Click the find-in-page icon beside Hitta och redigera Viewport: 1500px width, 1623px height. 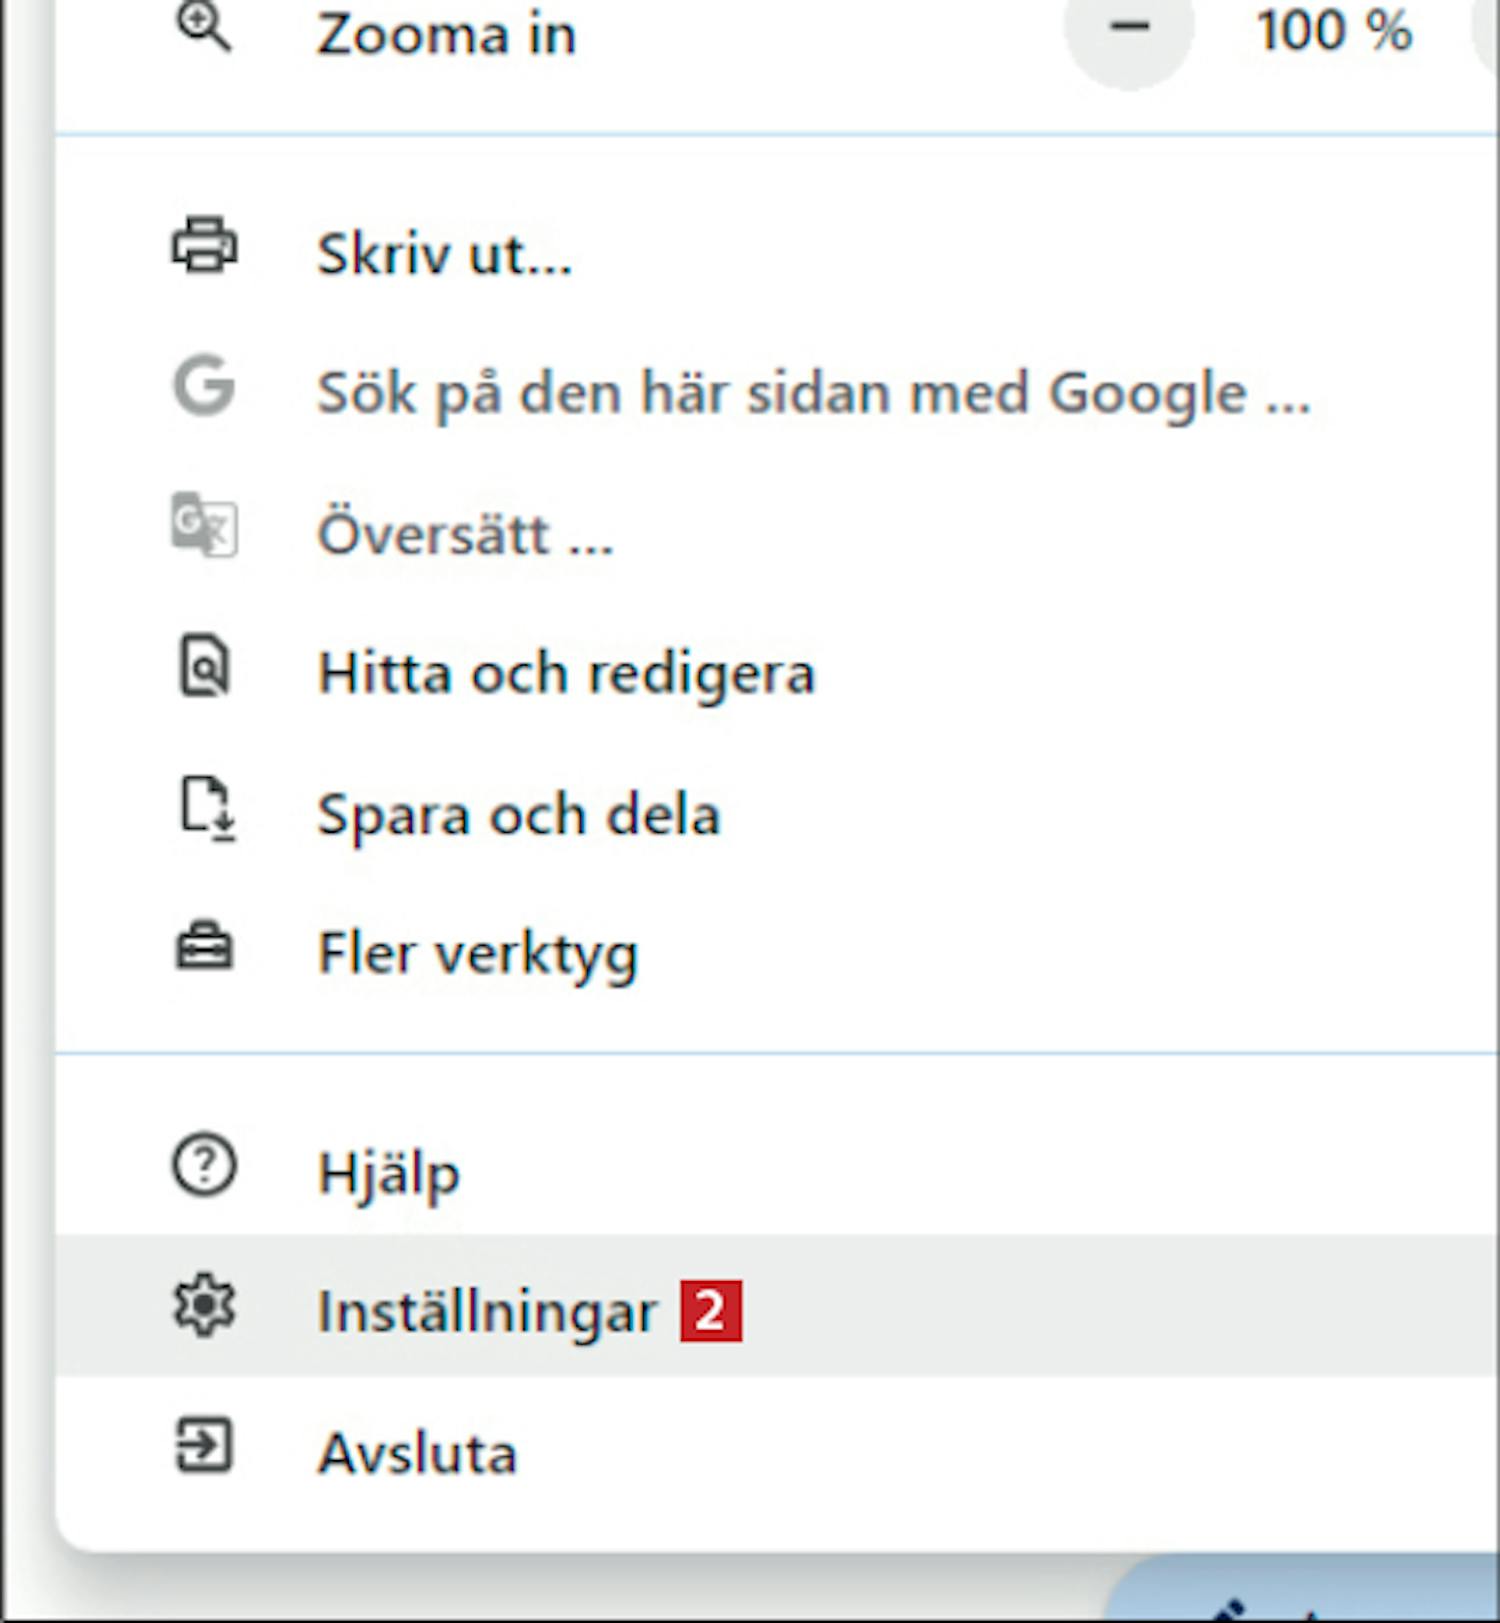[x=204, y=665]
